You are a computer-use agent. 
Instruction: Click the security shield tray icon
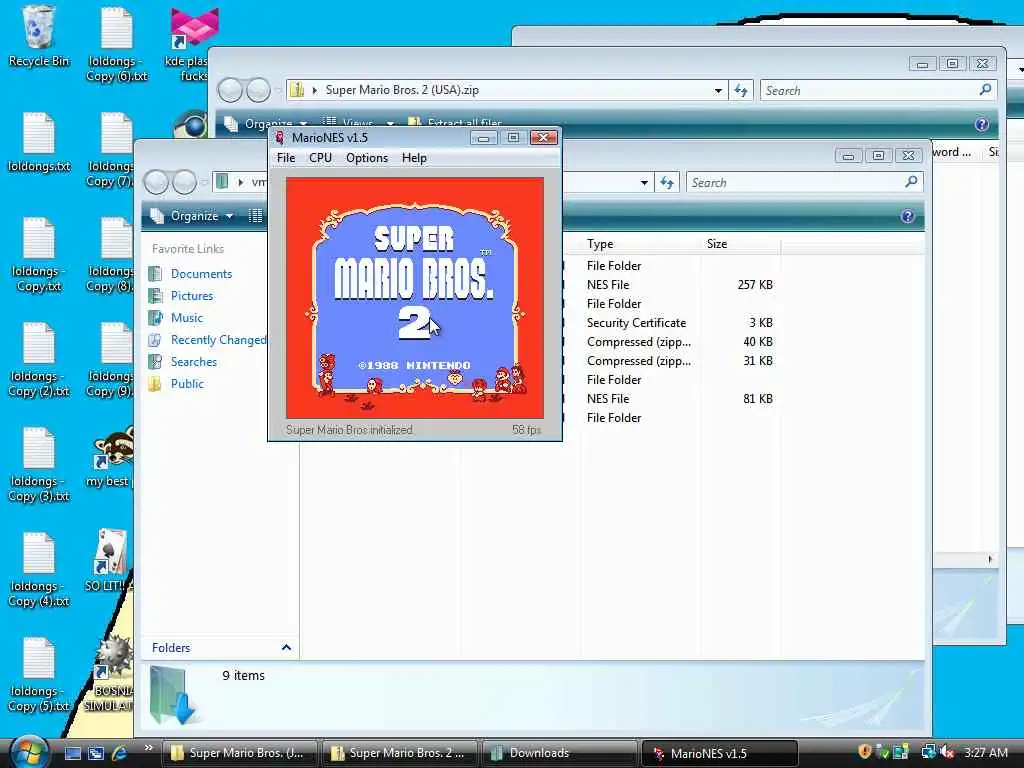click(865, 752)
